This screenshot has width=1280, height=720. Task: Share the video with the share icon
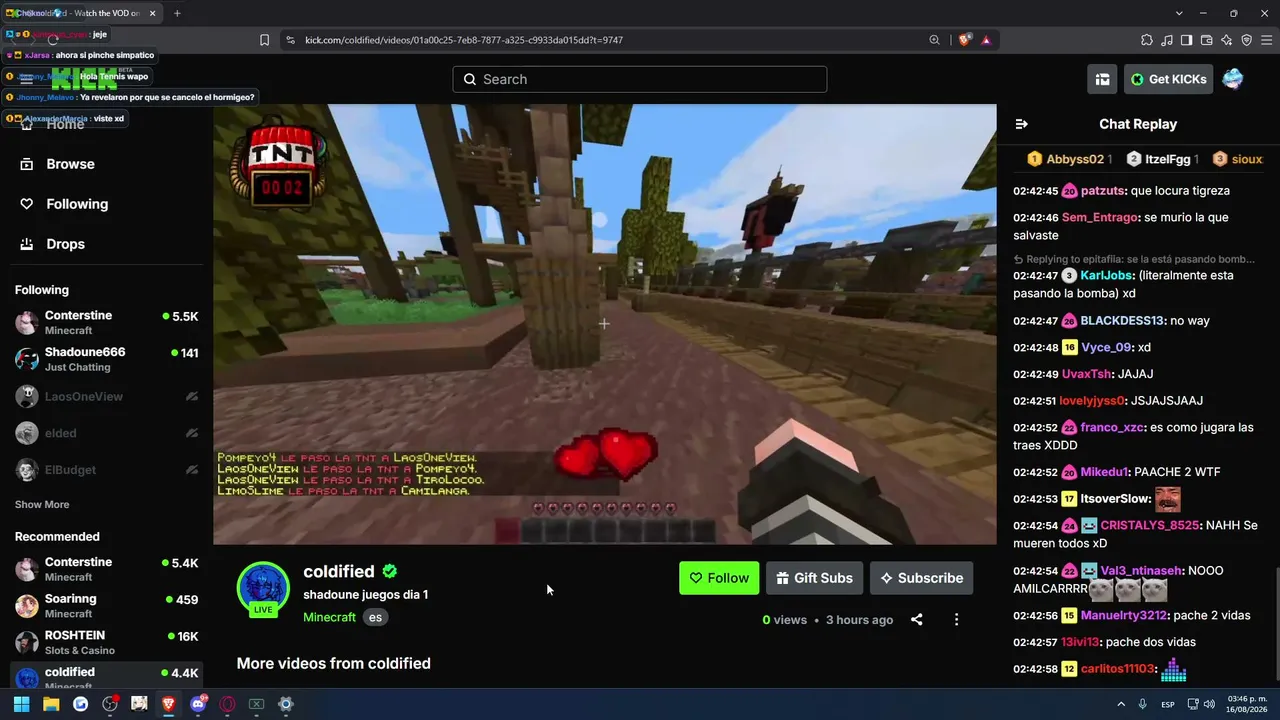tap(916, 620)
